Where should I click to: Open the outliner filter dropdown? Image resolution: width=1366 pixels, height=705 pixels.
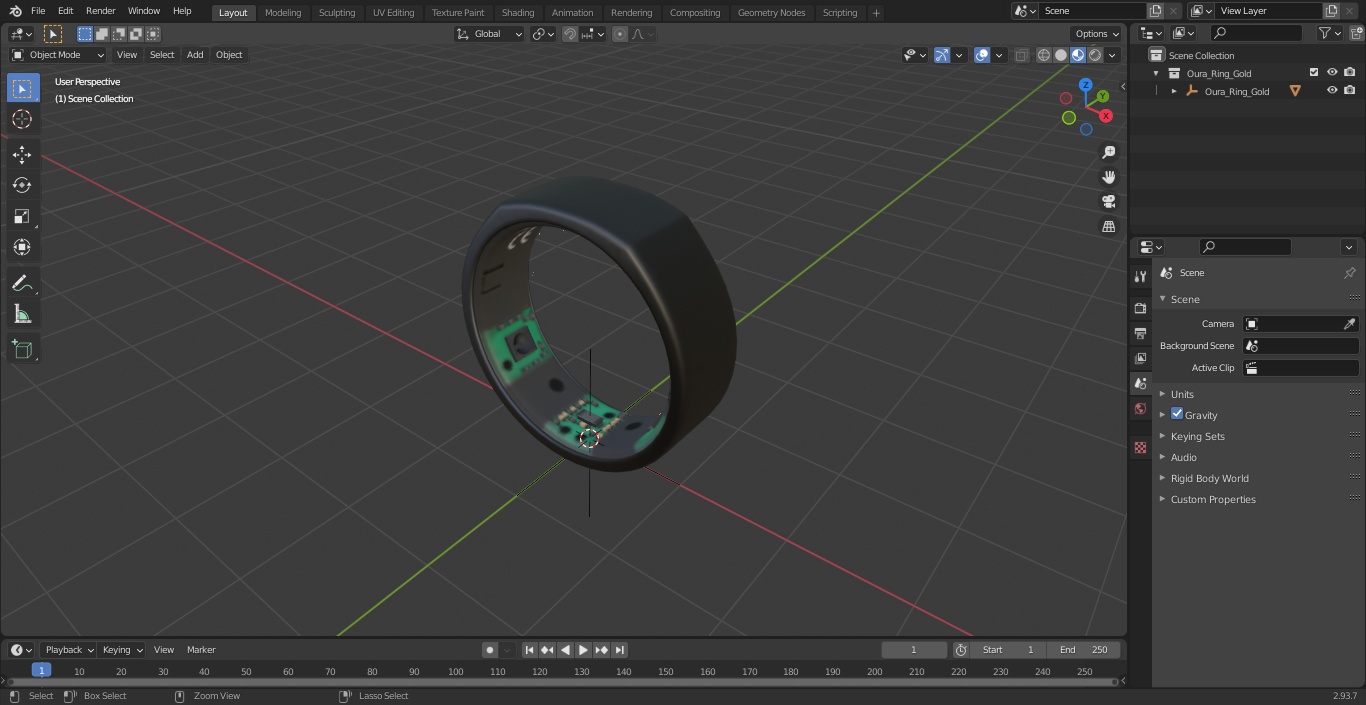[1330, 34]
